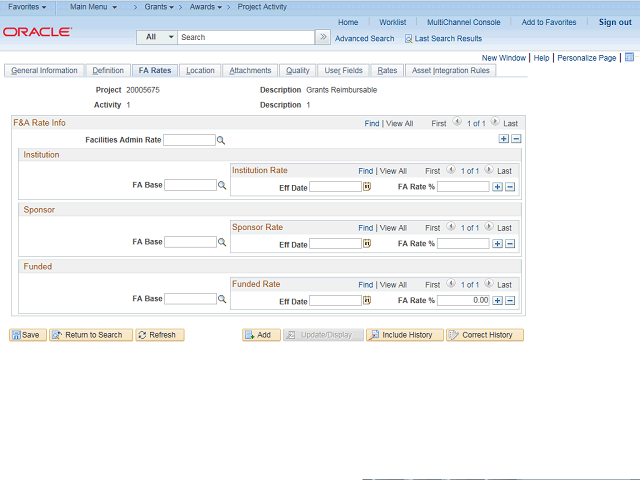The height and width of the screenshot is (480, 640).
Task: Click Personalize Page link
Action: point(587,58)
